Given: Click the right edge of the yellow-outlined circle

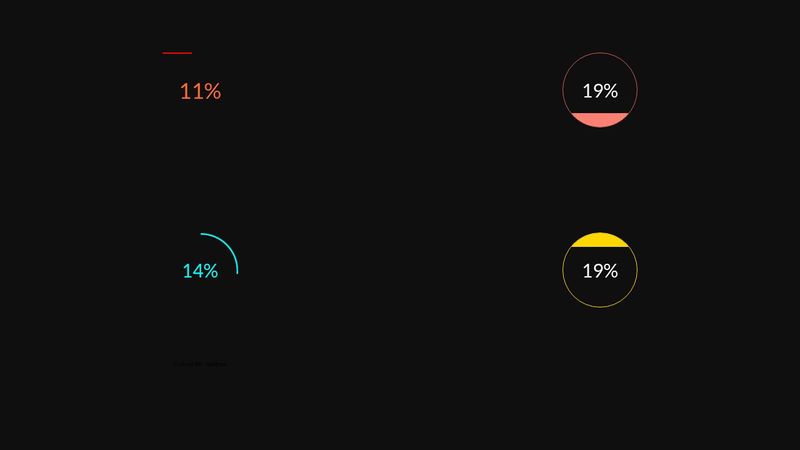Looking at the screenshot, I should click(x=636, y=271).
